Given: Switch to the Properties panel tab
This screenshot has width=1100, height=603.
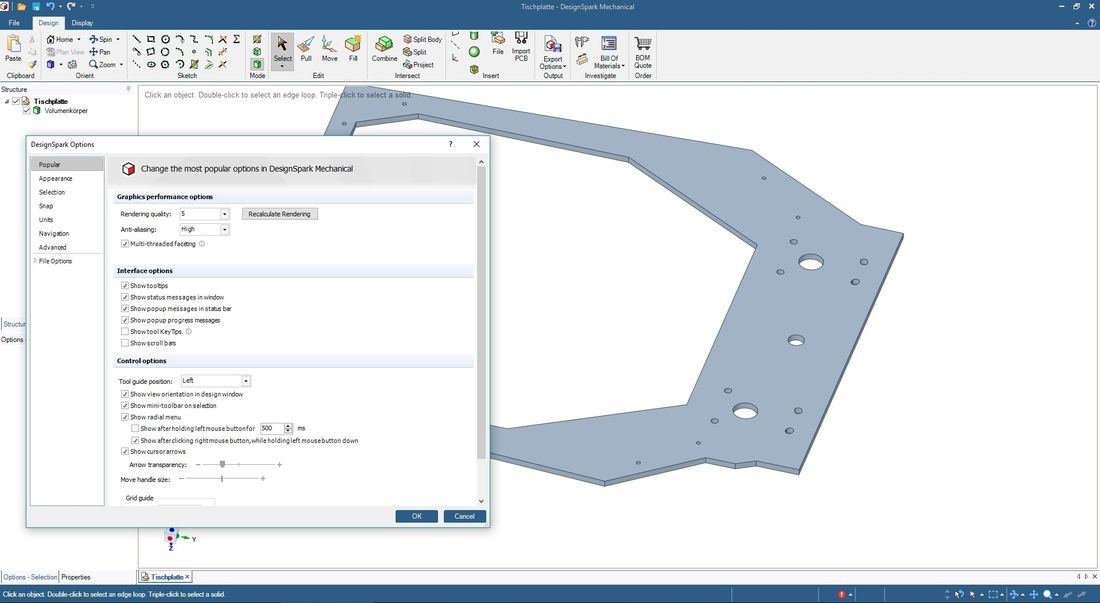Looking at the screenshot, I should pyautogui.click(x=76, y=577).
